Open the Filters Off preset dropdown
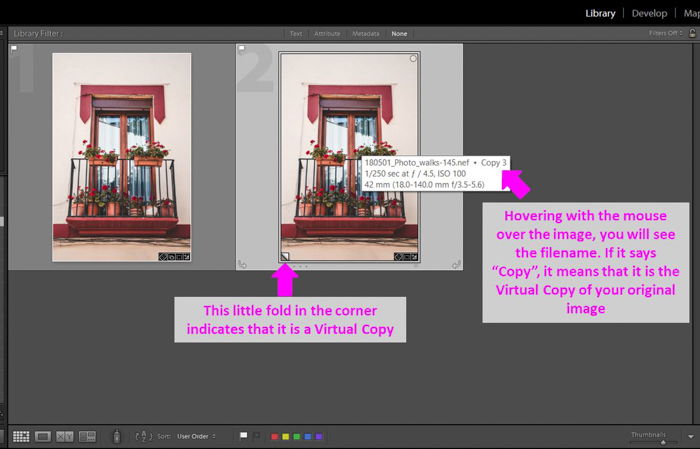Screen dimensions: 700x449 pyautogui.click(x=666, y=33)
